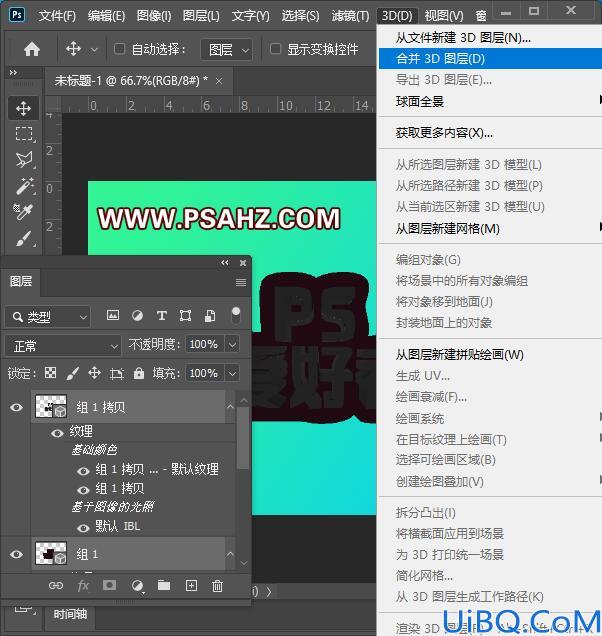Hide the 默认纹理 texture entry
This screenshot has width=602, height=636.
[83, 471]
